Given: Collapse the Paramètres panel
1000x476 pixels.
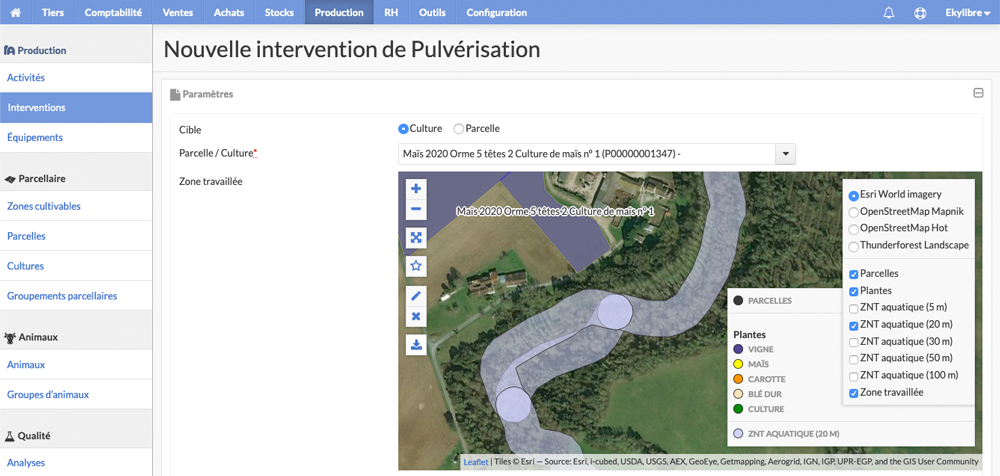Looking at the screenshot, I should tap(978, 93).
